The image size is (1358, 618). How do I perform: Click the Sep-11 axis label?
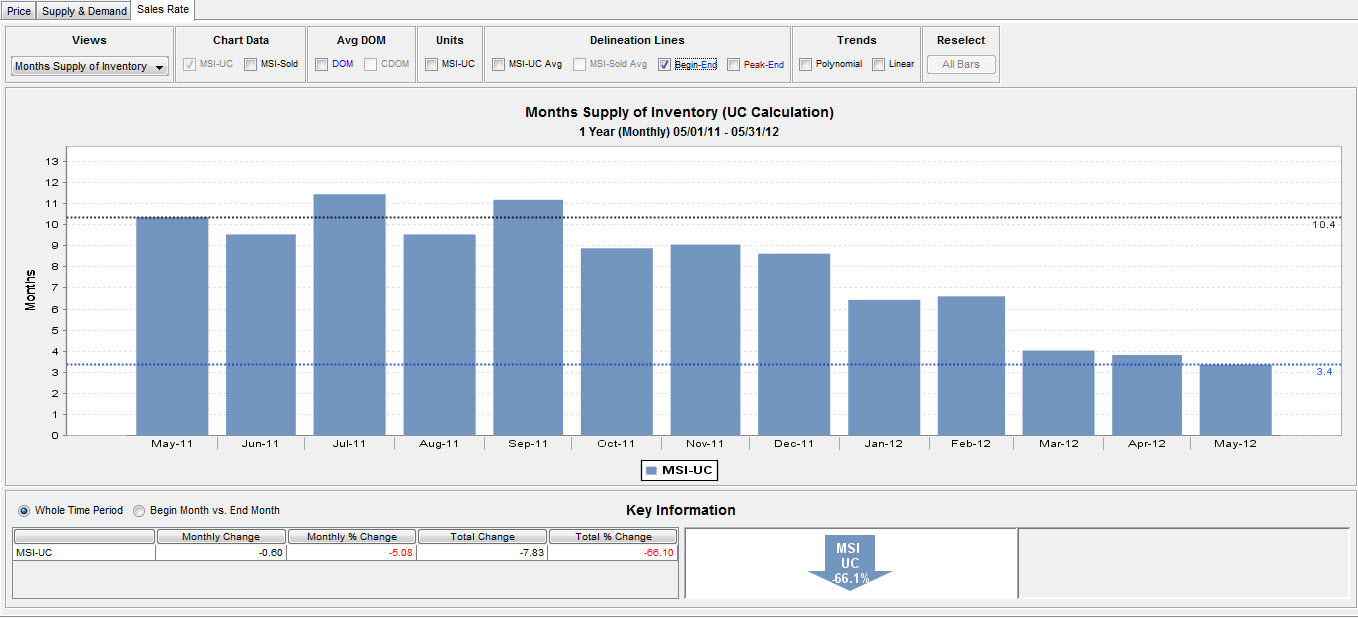528,444
